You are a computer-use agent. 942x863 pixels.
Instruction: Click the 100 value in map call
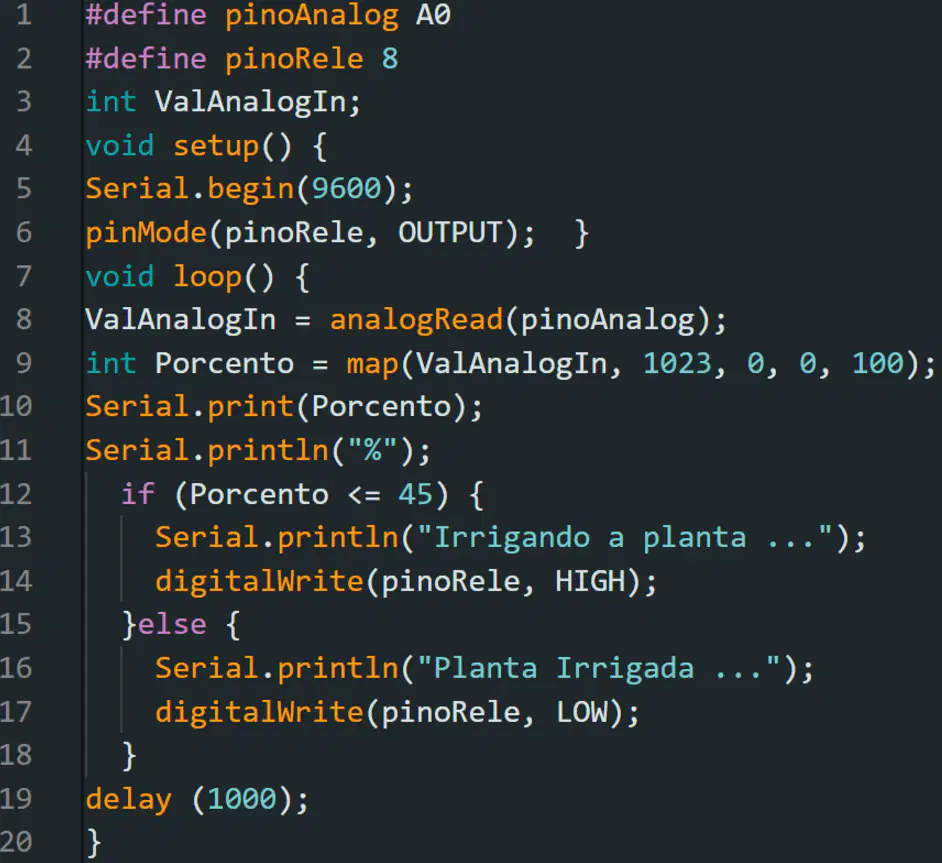(x=878, y=363)
